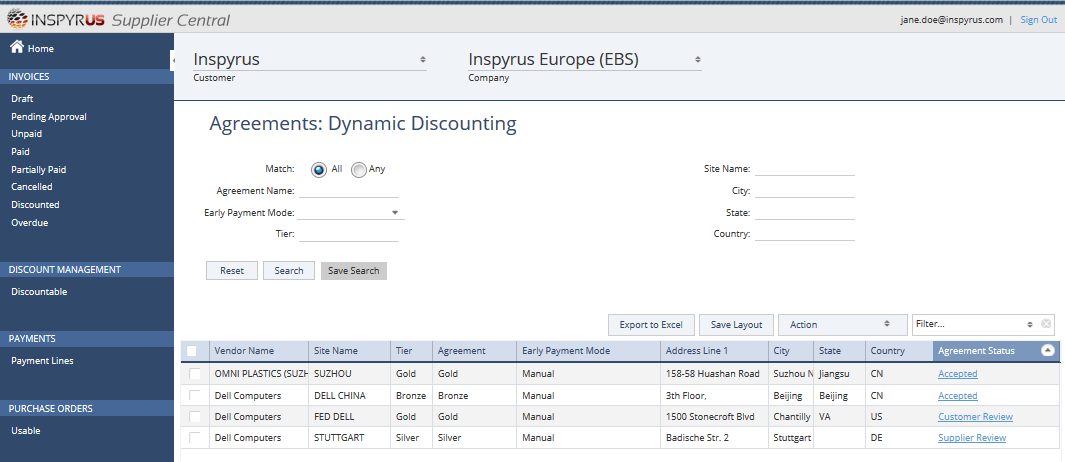This screenshot has width=1065, height=462.
Task: Open the Inspyrus Europe (EBS) Company dropdown
Action: (x=584, y=60)
